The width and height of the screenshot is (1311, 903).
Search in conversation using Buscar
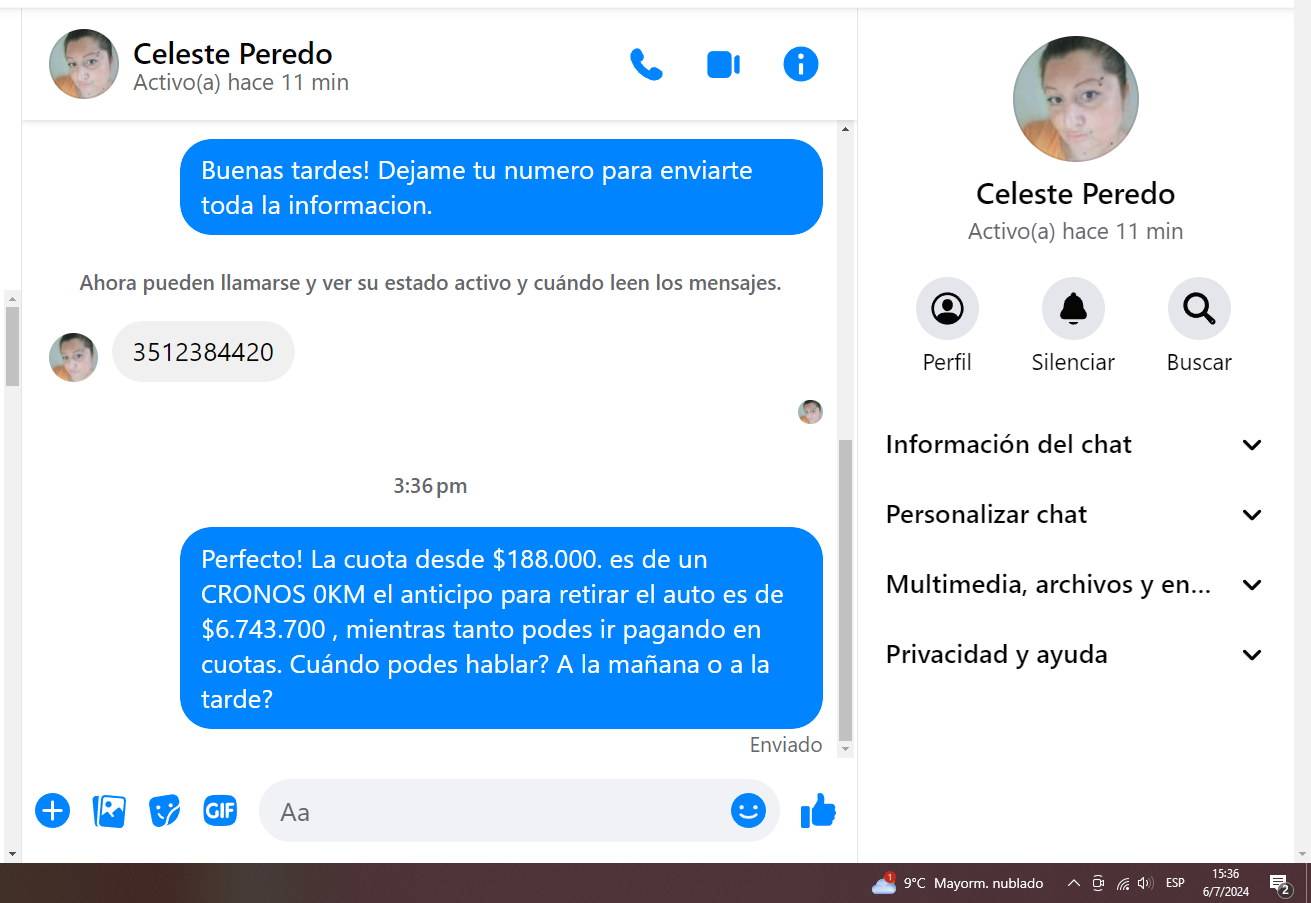tap(1199, 309)
